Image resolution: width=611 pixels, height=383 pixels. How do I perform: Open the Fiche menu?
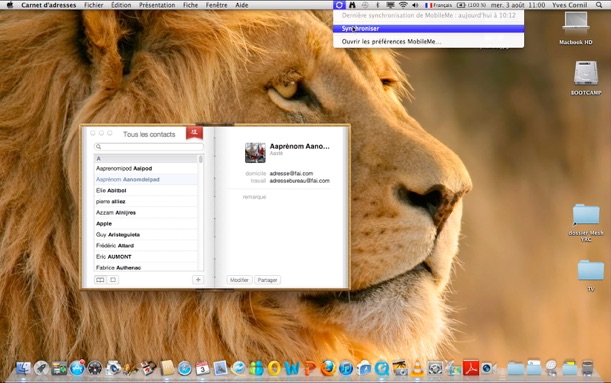(190, 5)
